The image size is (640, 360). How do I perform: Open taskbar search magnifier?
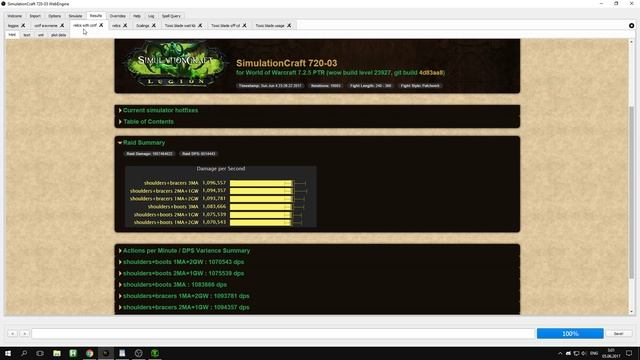(24, 353)
